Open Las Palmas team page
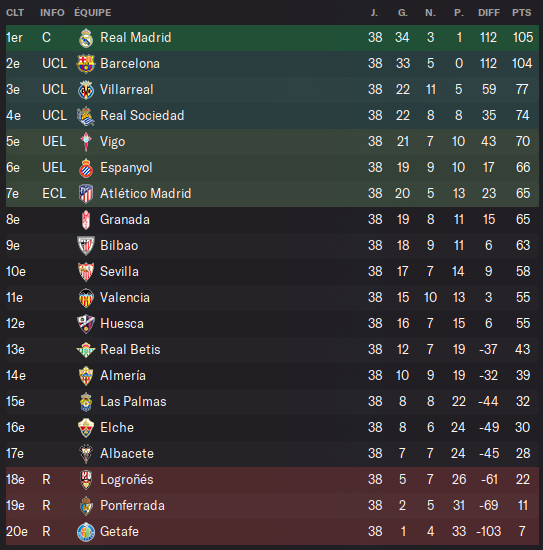Screen dimensions: 543x550 click(133, 402)
